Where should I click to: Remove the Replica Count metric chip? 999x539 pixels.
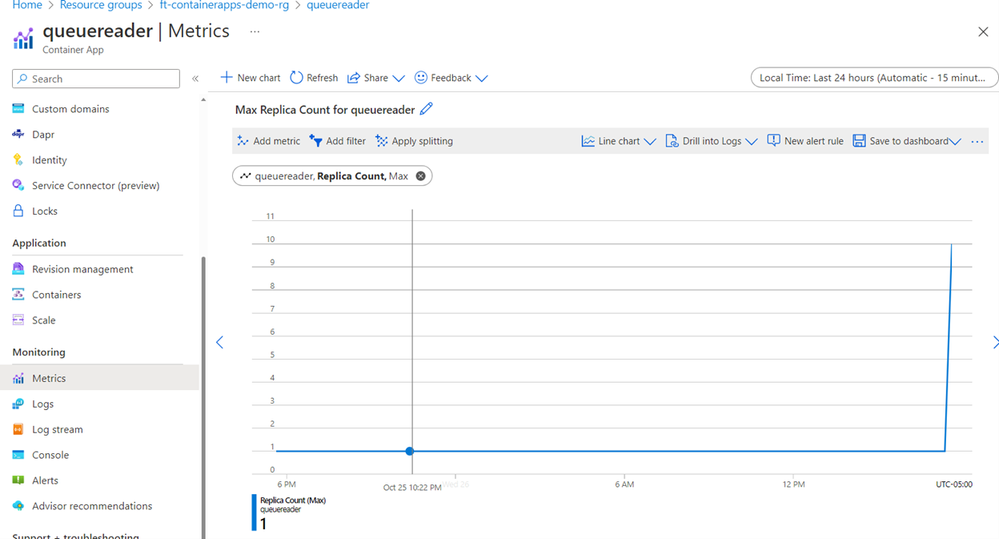pos(420,176)
